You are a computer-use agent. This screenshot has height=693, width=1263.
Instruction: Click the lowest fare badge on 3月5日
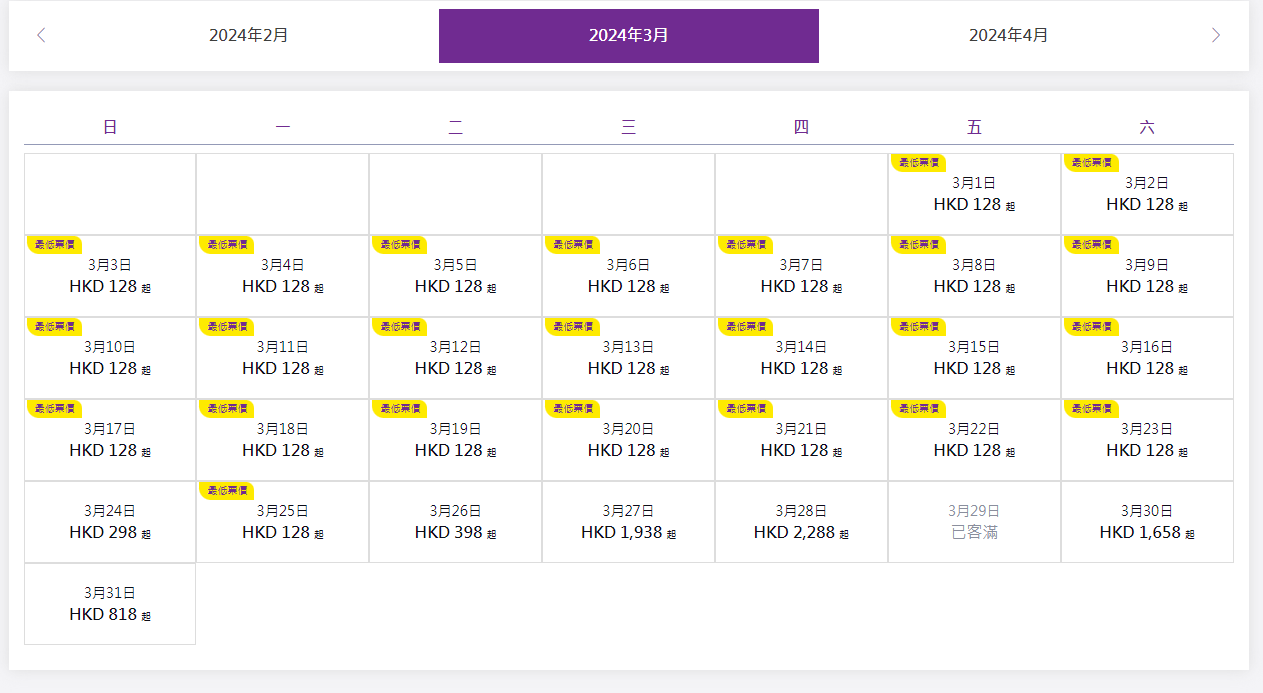tap(399, 244)
